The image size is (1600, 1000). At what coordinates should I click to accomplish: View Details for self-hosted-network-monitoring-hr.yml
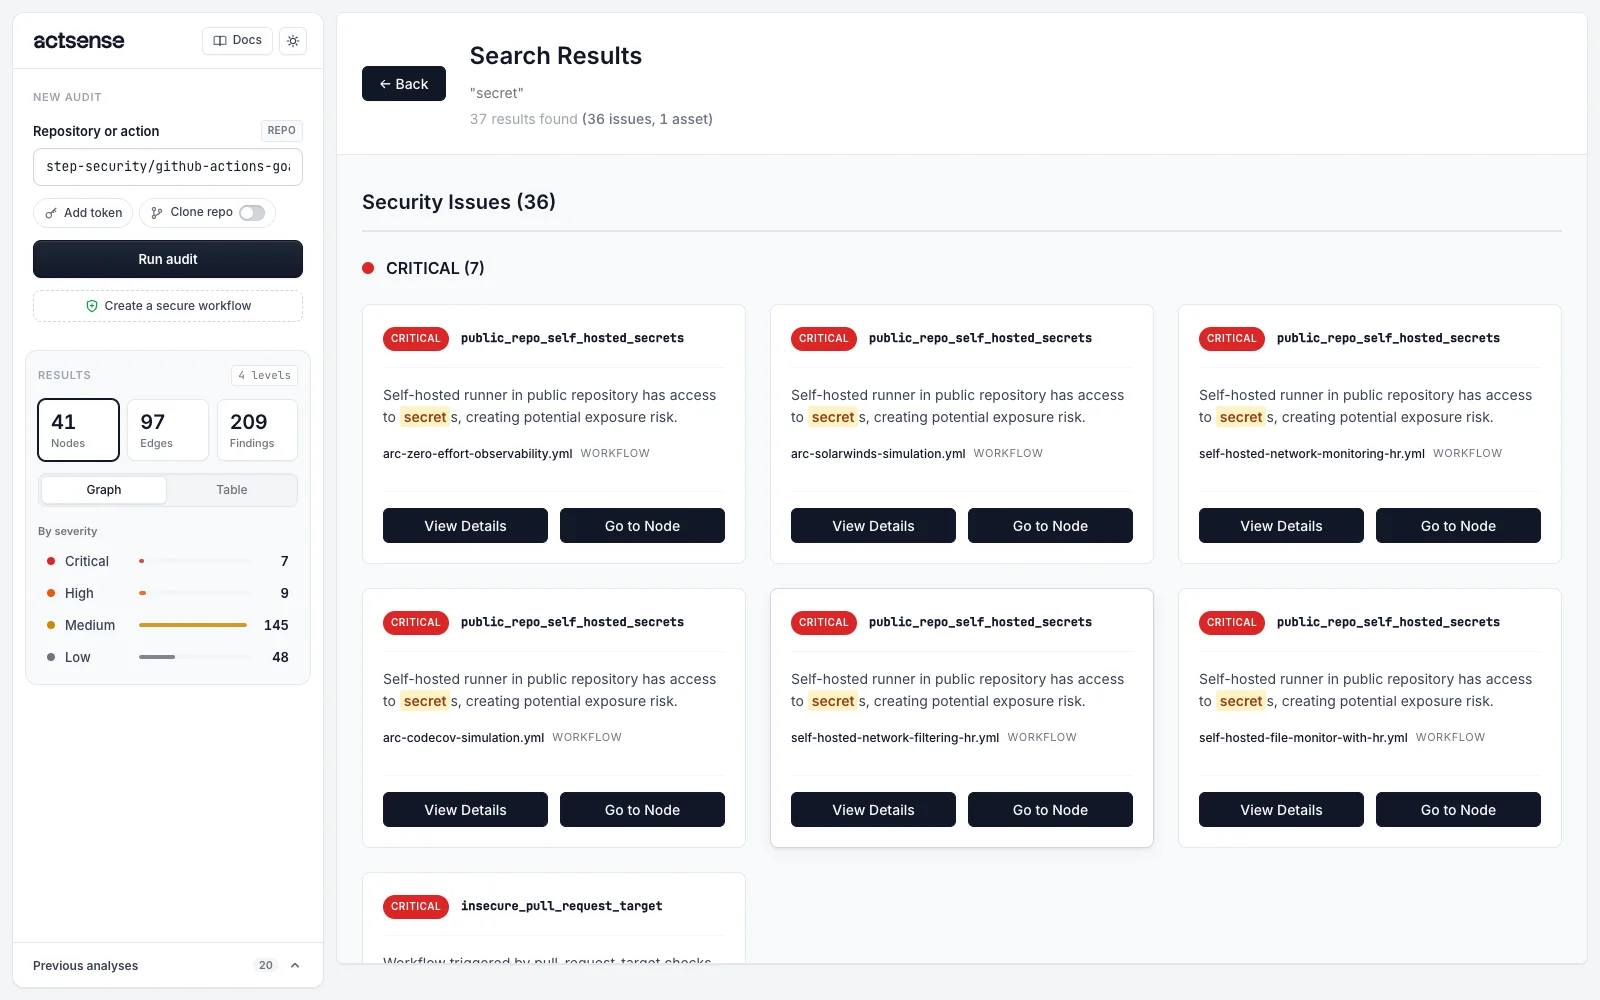point(1281,526)
